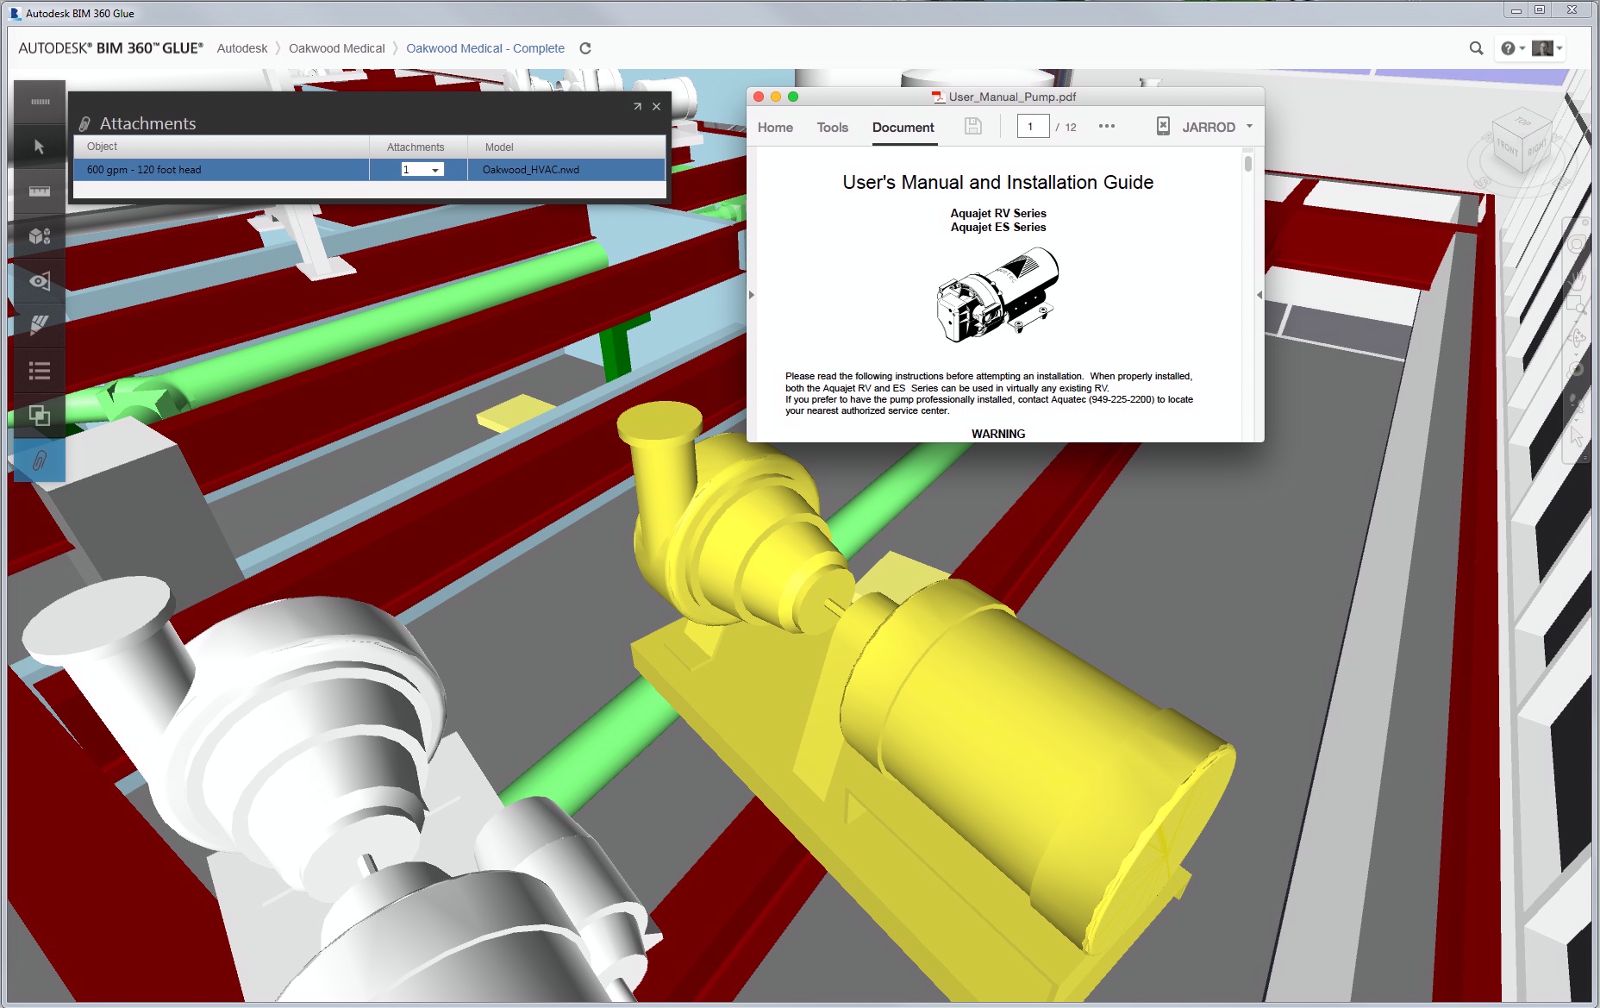The height and width of the screenshot is (1008, 1600).
Task: Open the Clash overlapping-squares tool
Action: [39, 415]
